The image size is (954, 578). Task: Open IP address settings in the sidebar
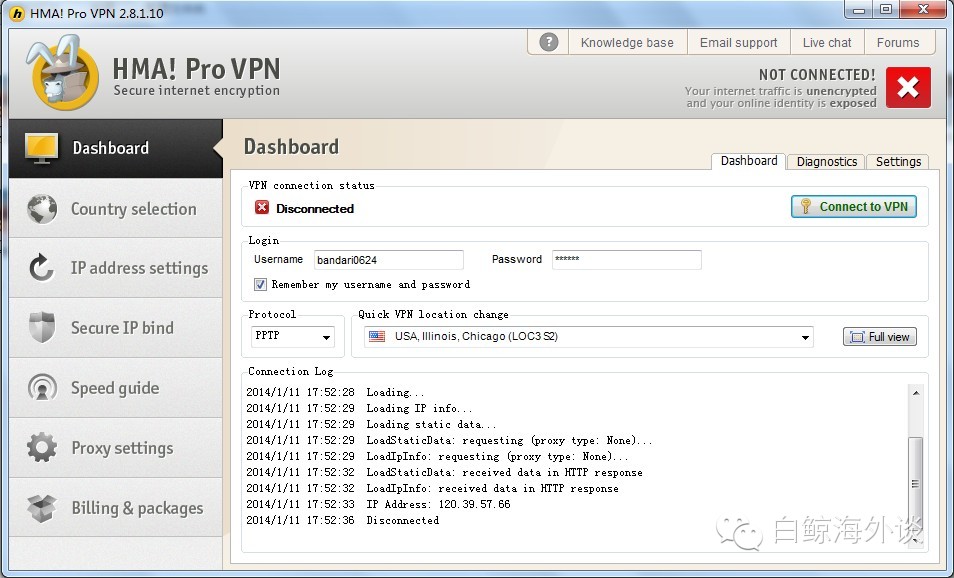tap(116, 268)
